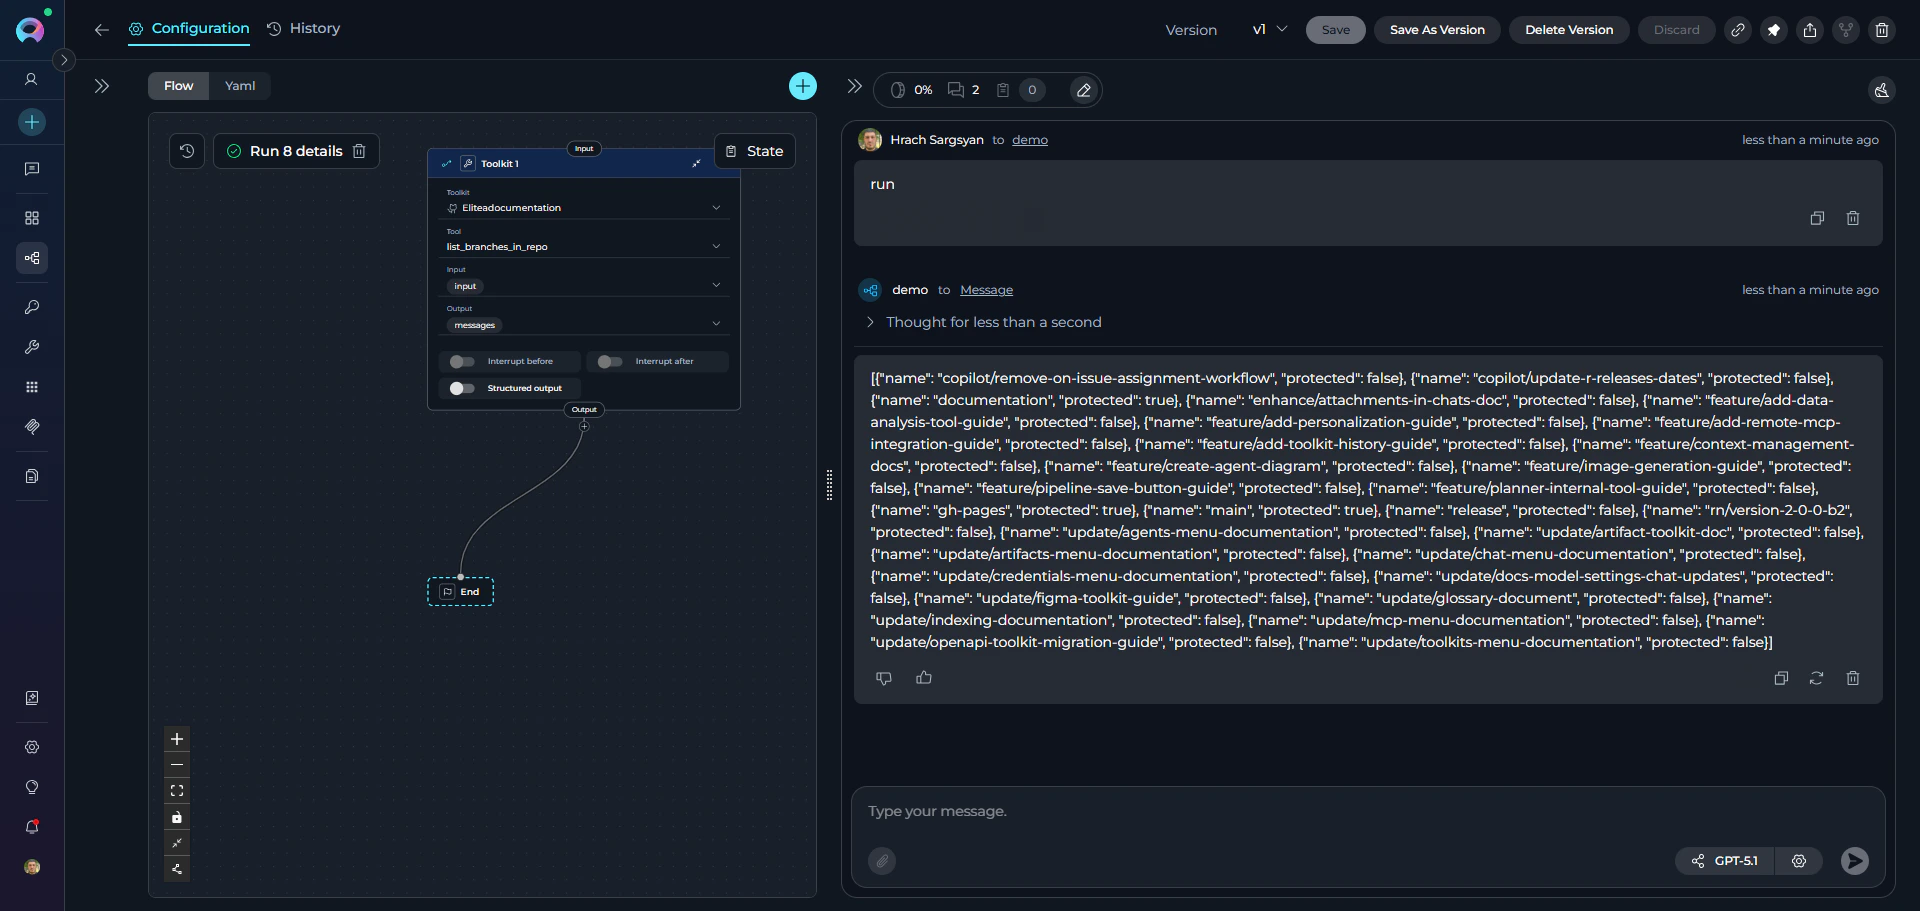Open the chat icon in left sidebar
Screen dimensions: 1920x911
coord(32,169)
